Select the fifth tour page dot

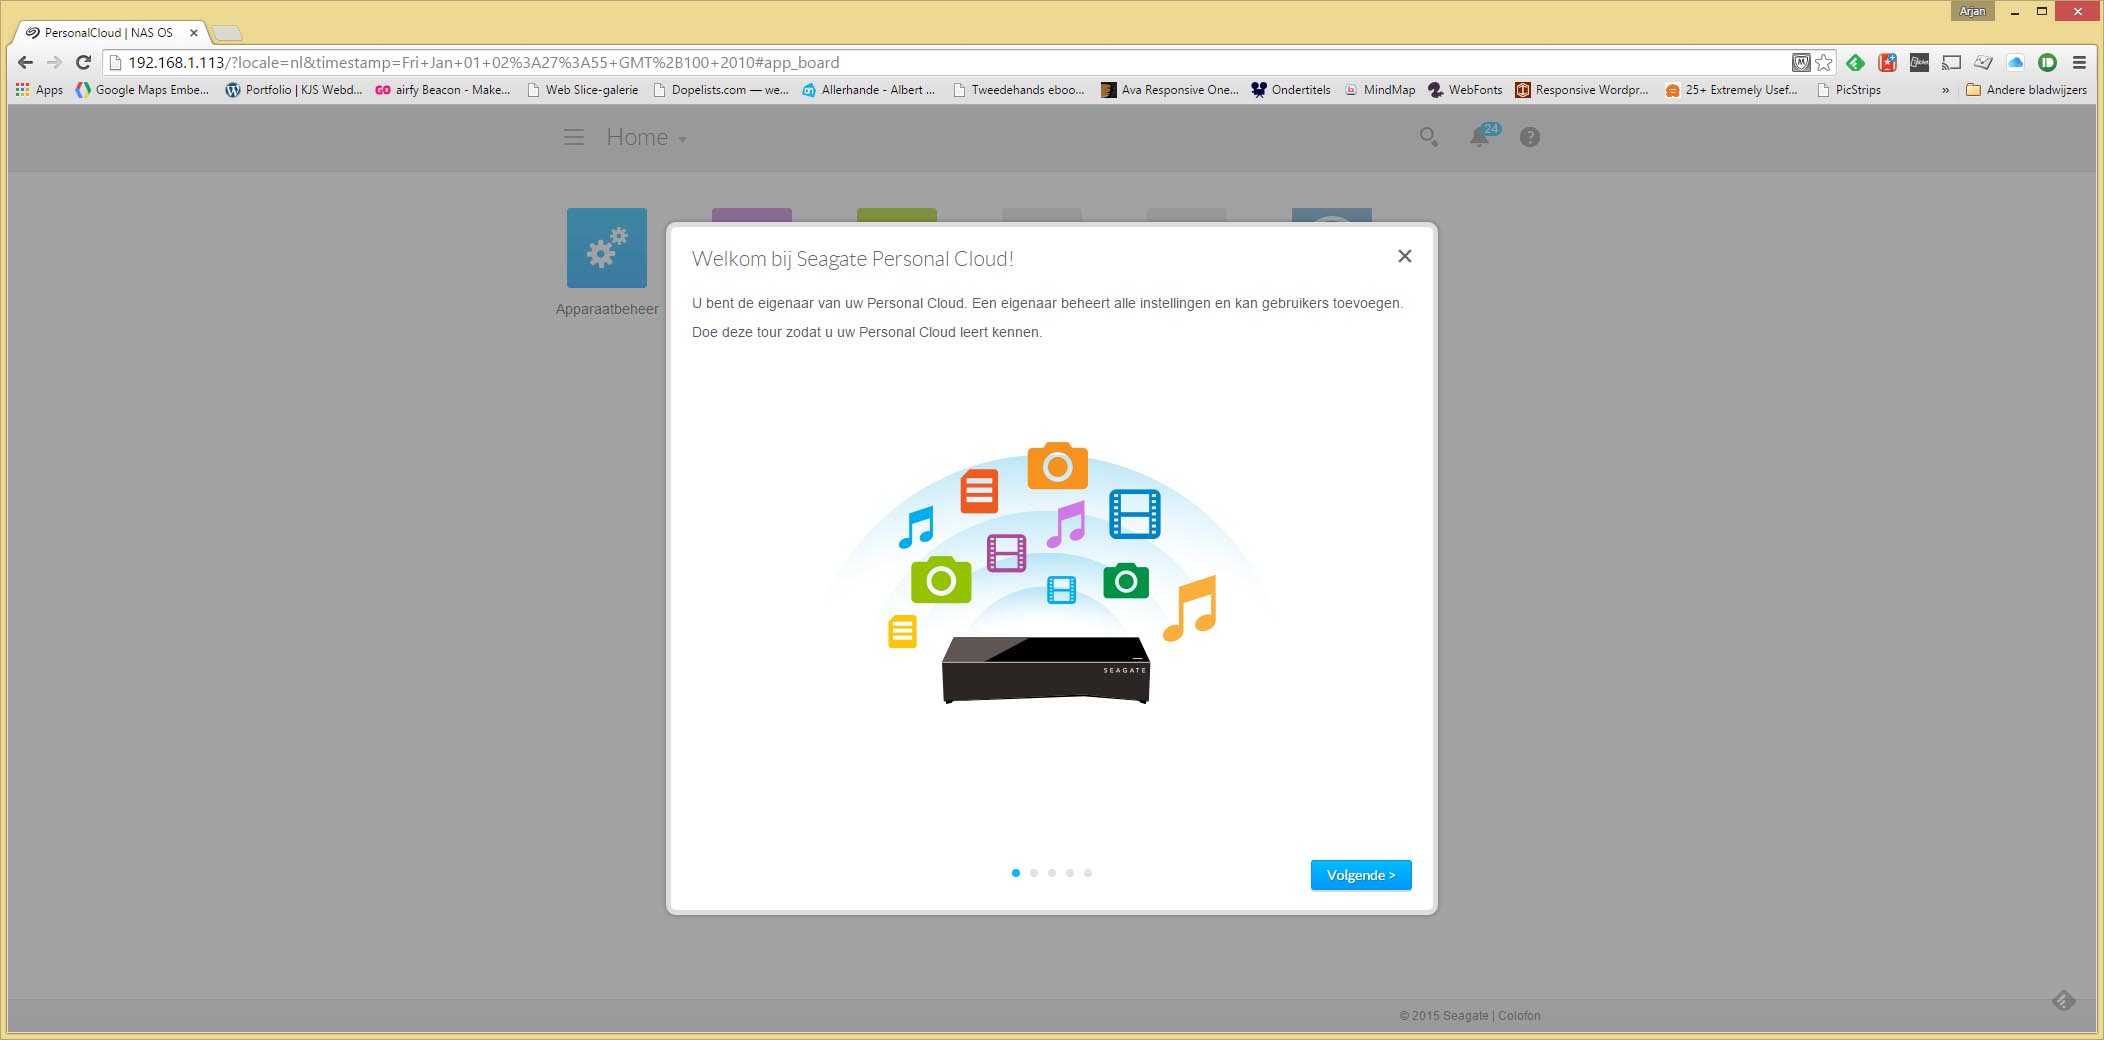coord(1087,873)
